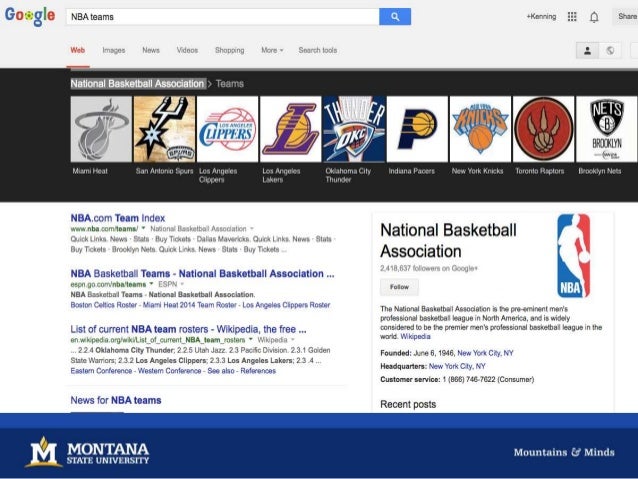
Task: Click the blue search magnifier button
Action: (395, 17)
